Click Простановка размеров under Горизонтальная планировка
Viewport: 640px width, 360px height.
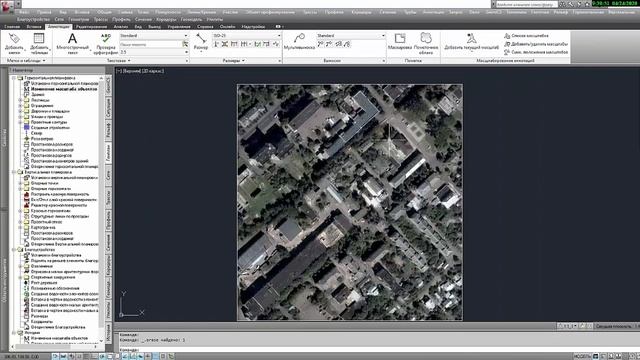[51, 144]
